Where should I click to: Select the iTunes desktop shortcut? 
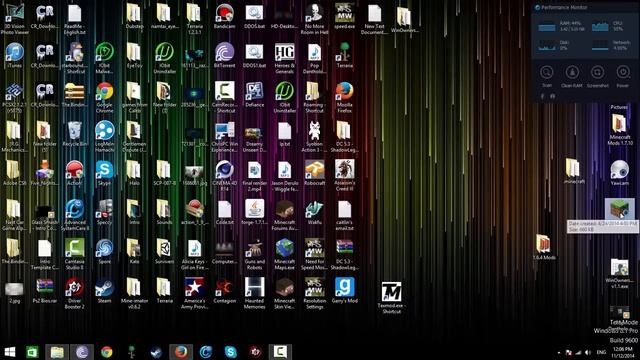(x=14, y=56)
